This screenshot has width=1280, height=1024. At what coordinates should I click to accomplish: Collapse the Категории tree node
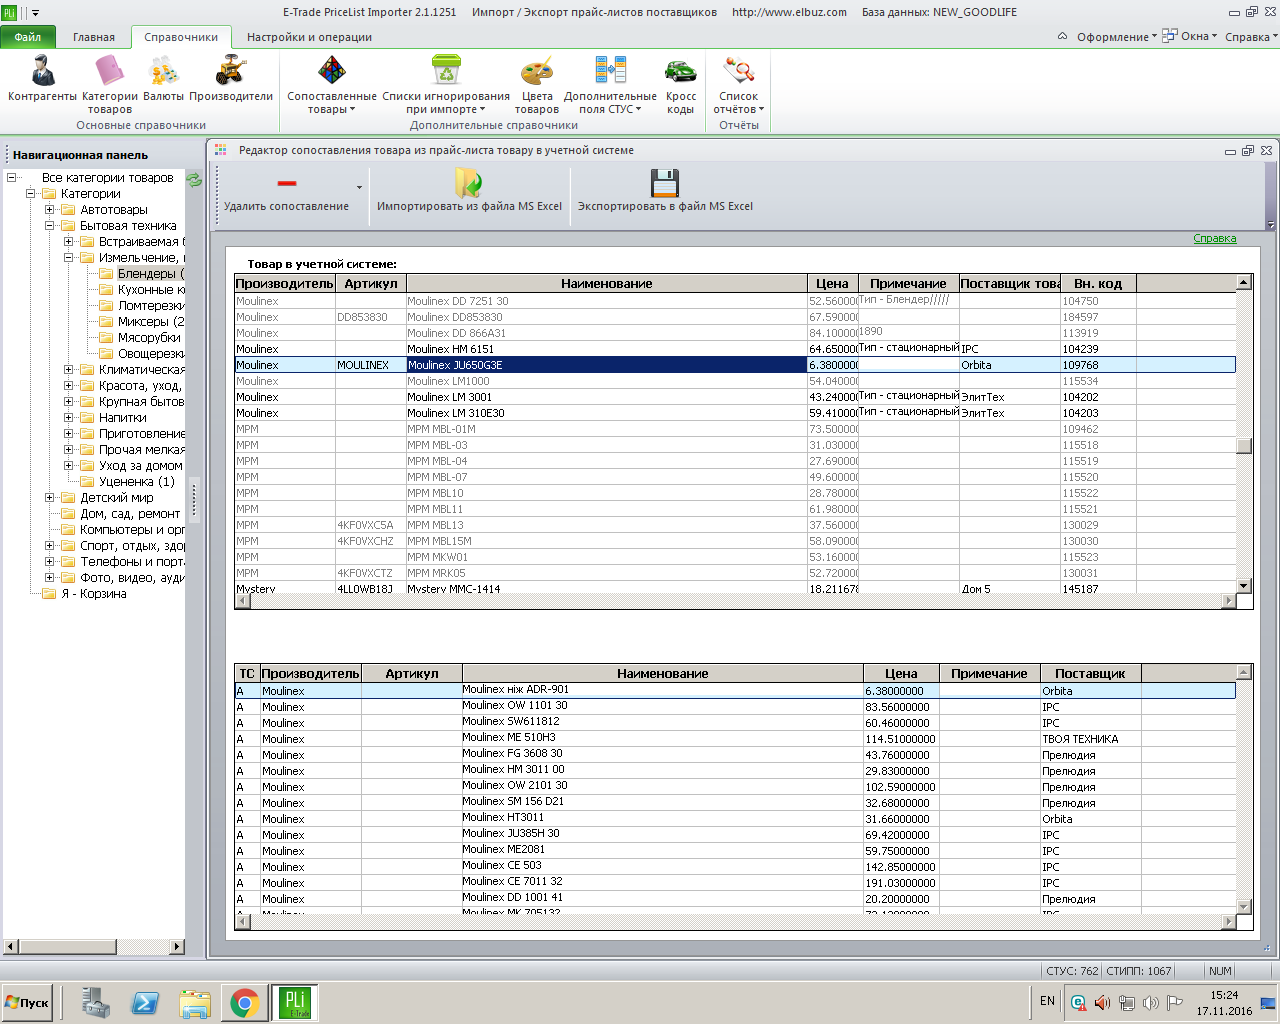(x=31, y=194)
